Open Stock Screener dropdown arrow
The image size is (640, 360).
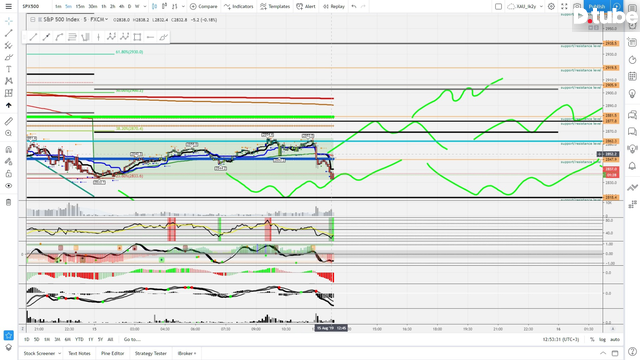pos(60,353)
